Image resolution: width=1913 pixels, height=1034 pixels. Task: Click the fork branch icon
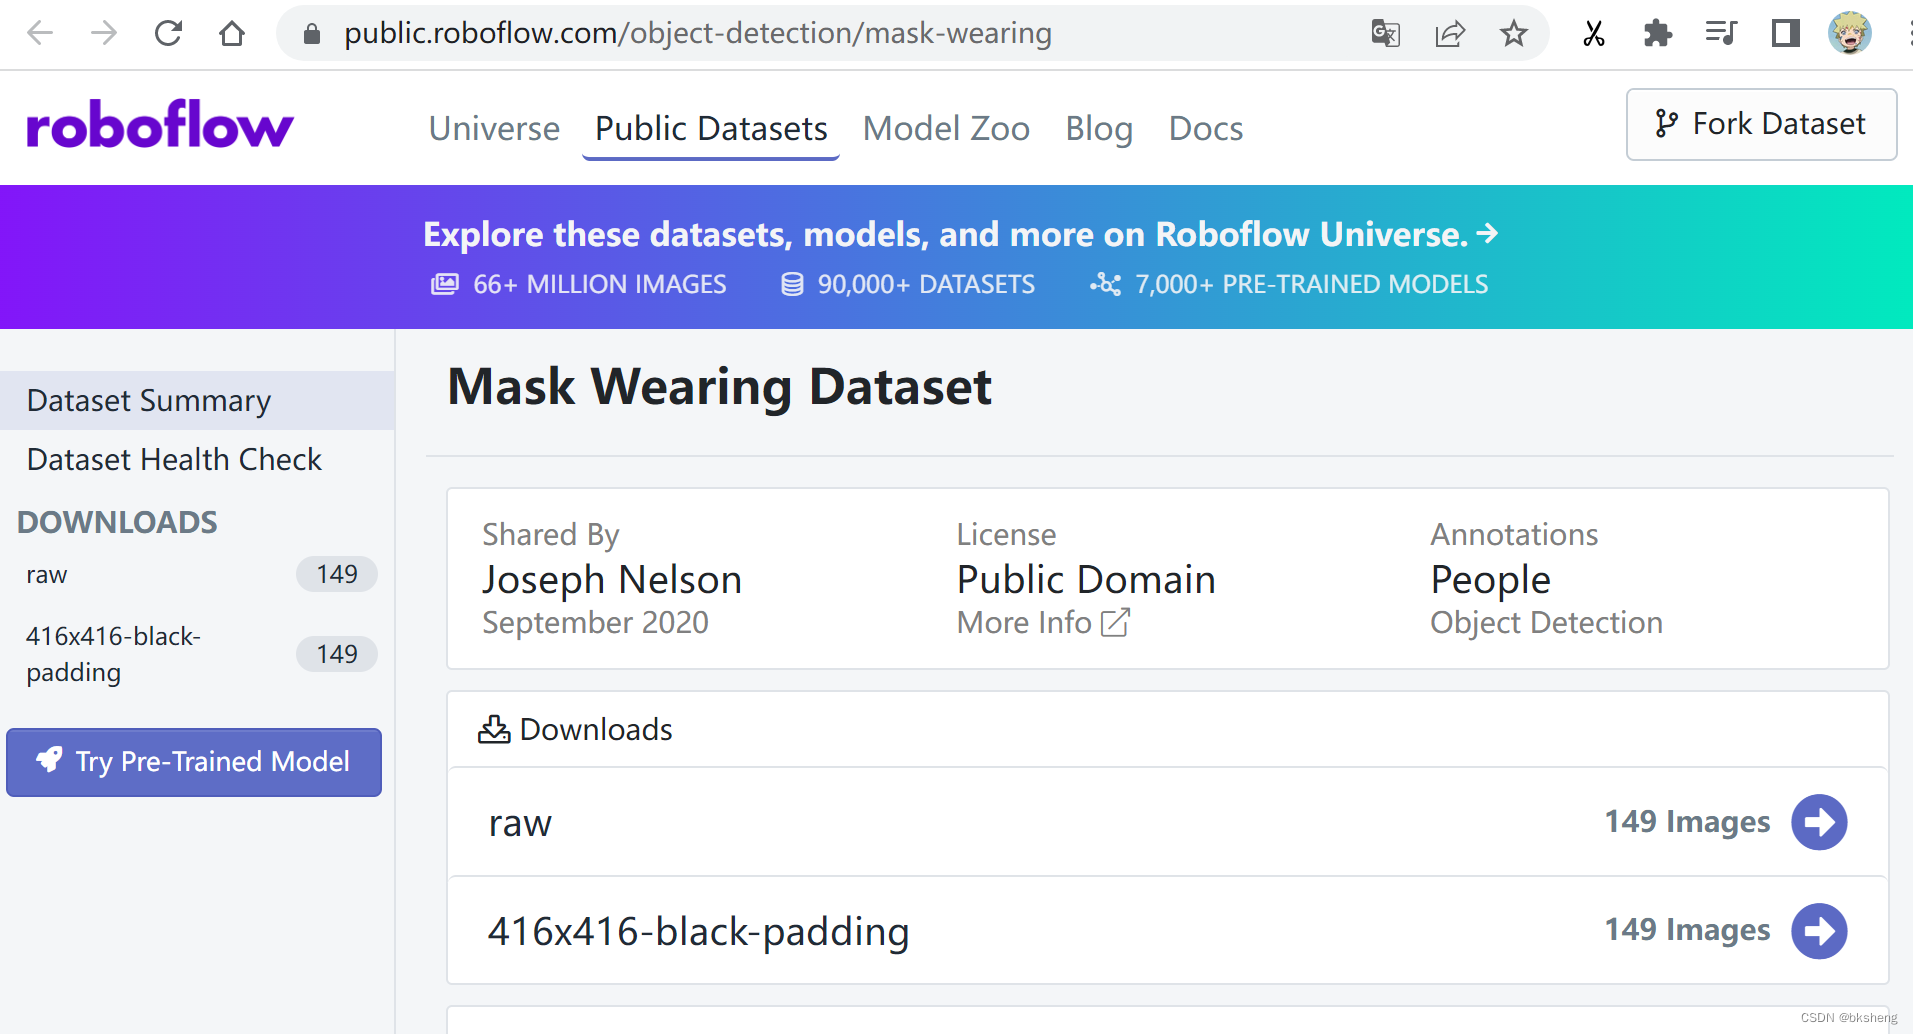(1665, 124)
